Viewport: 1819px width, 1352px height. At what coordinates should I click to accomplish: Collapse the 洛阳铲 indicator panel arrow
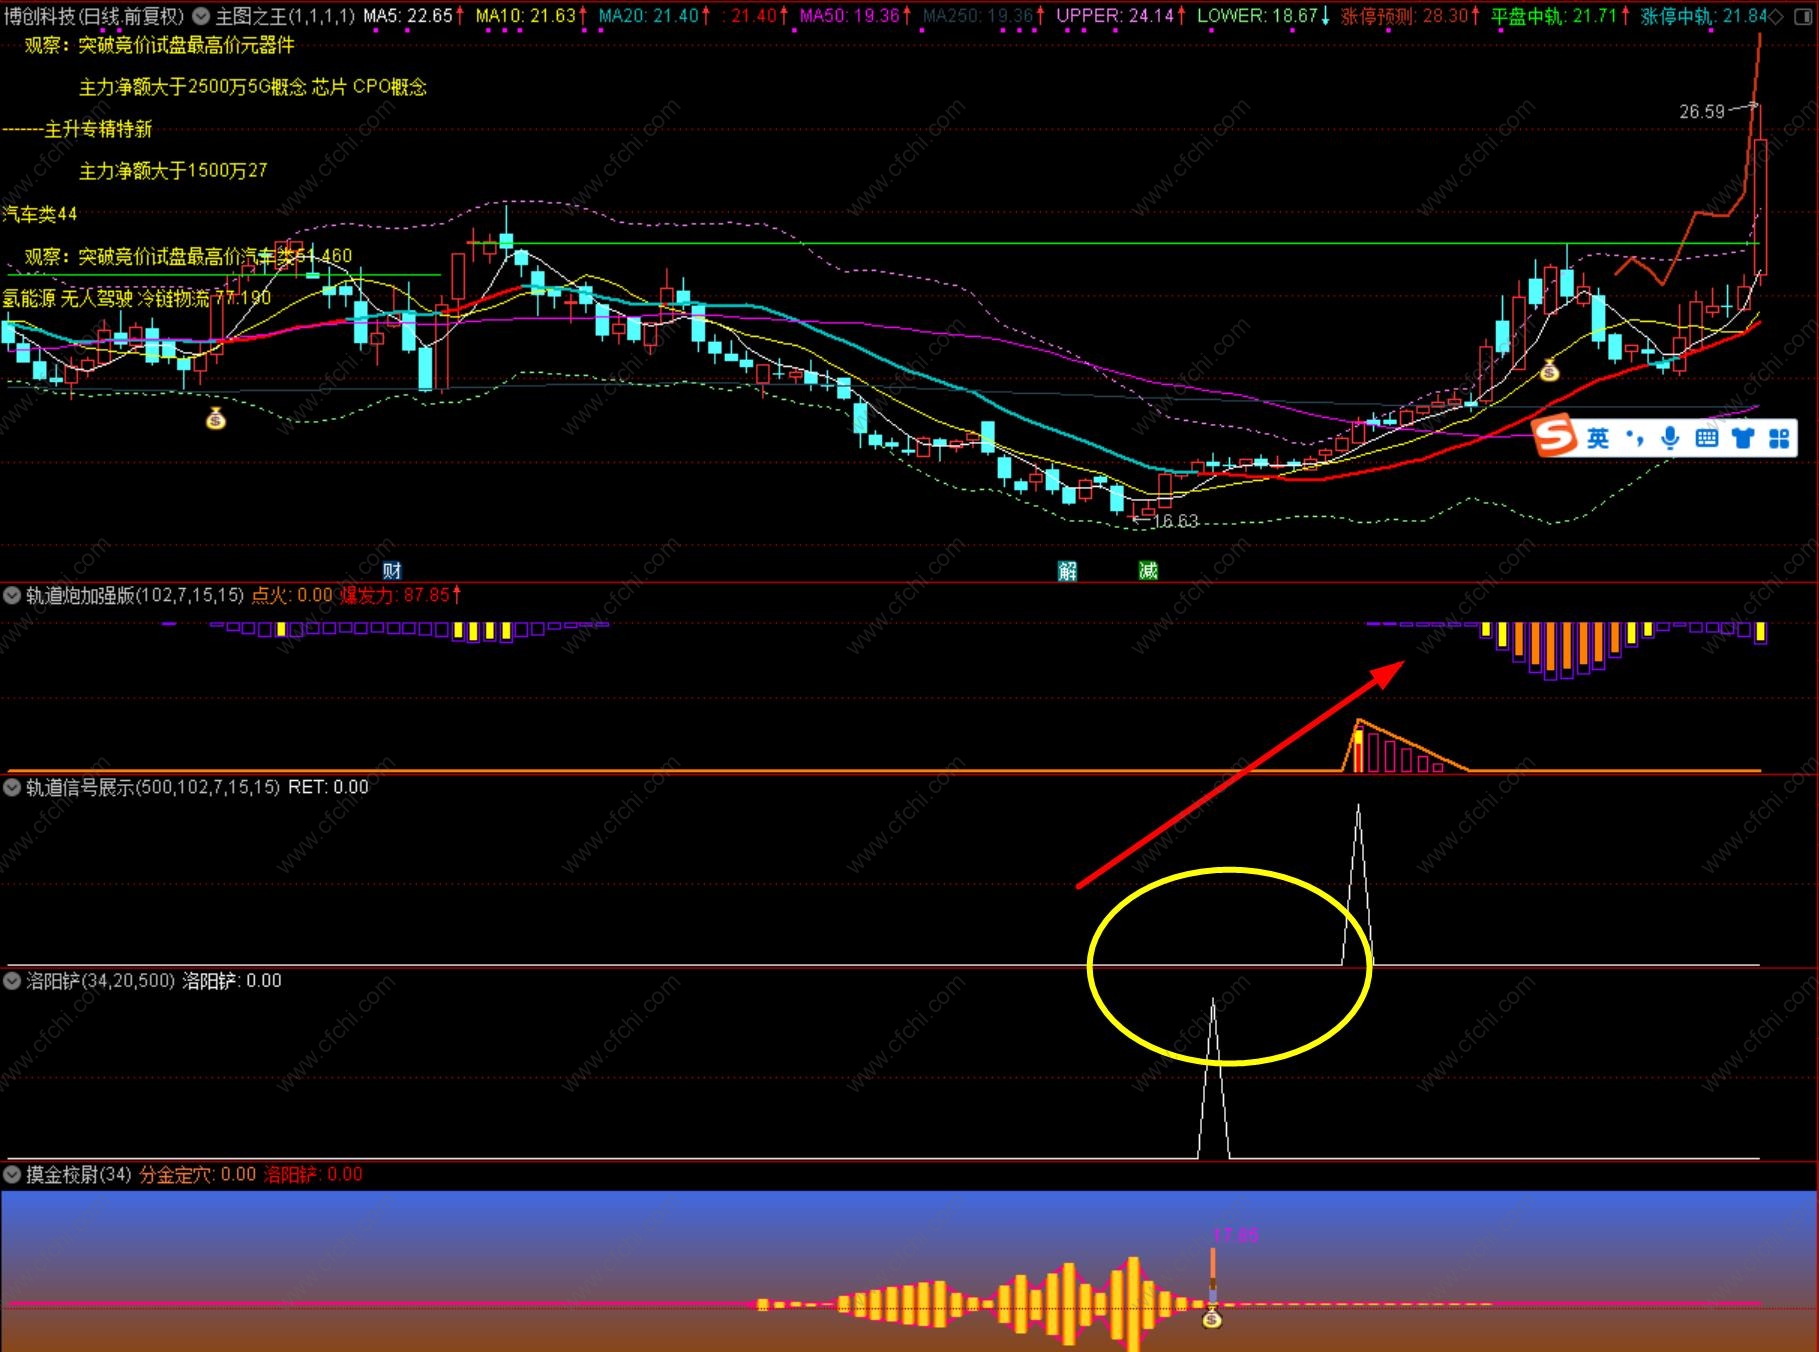point(12,981)
